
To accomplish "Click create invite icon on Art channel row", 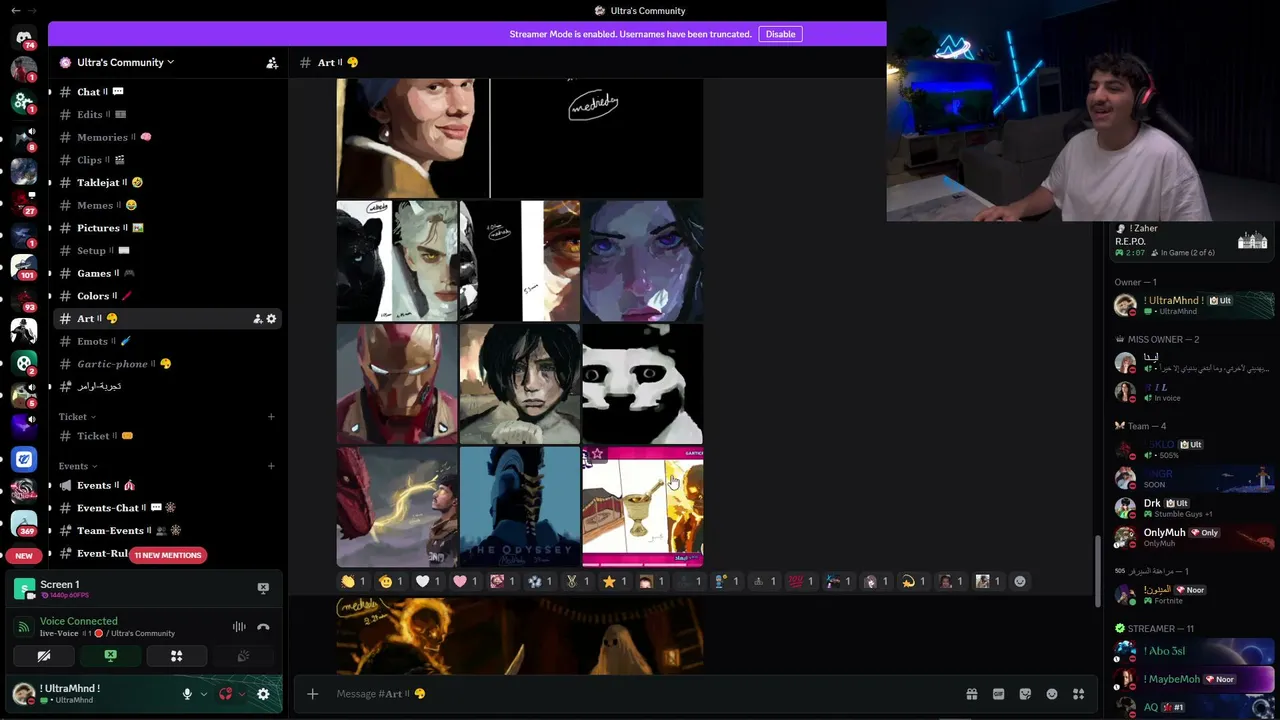I will click(x=257, y=319).
